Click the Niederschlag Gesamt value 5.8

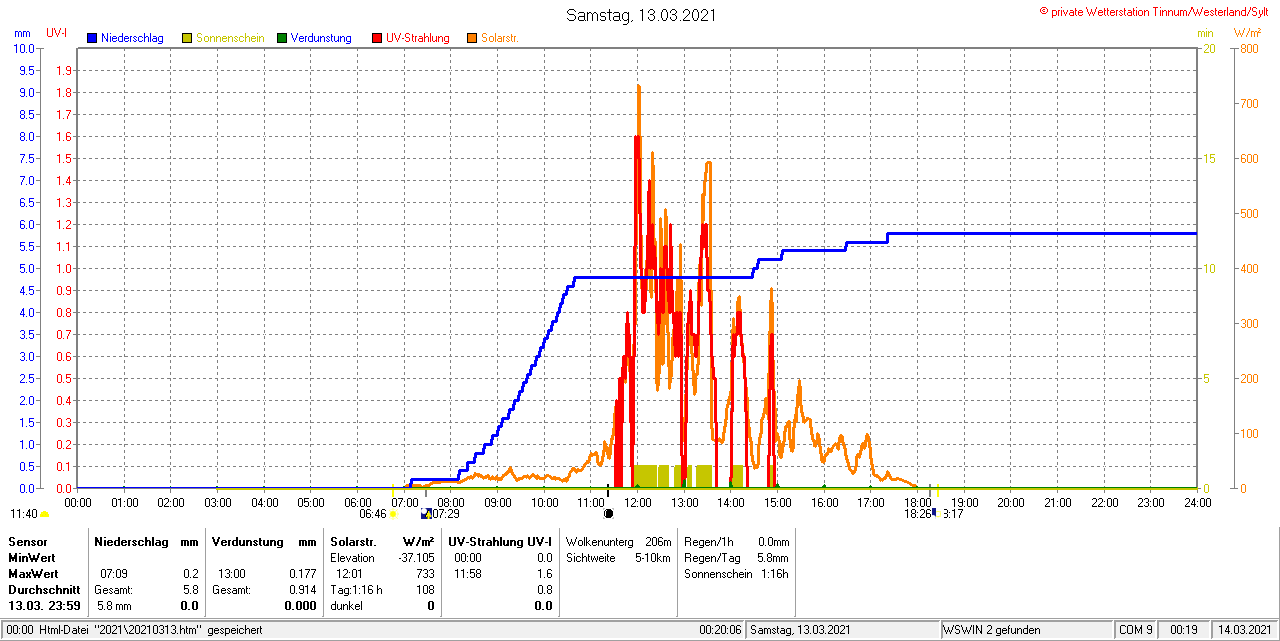click(190, 590)
